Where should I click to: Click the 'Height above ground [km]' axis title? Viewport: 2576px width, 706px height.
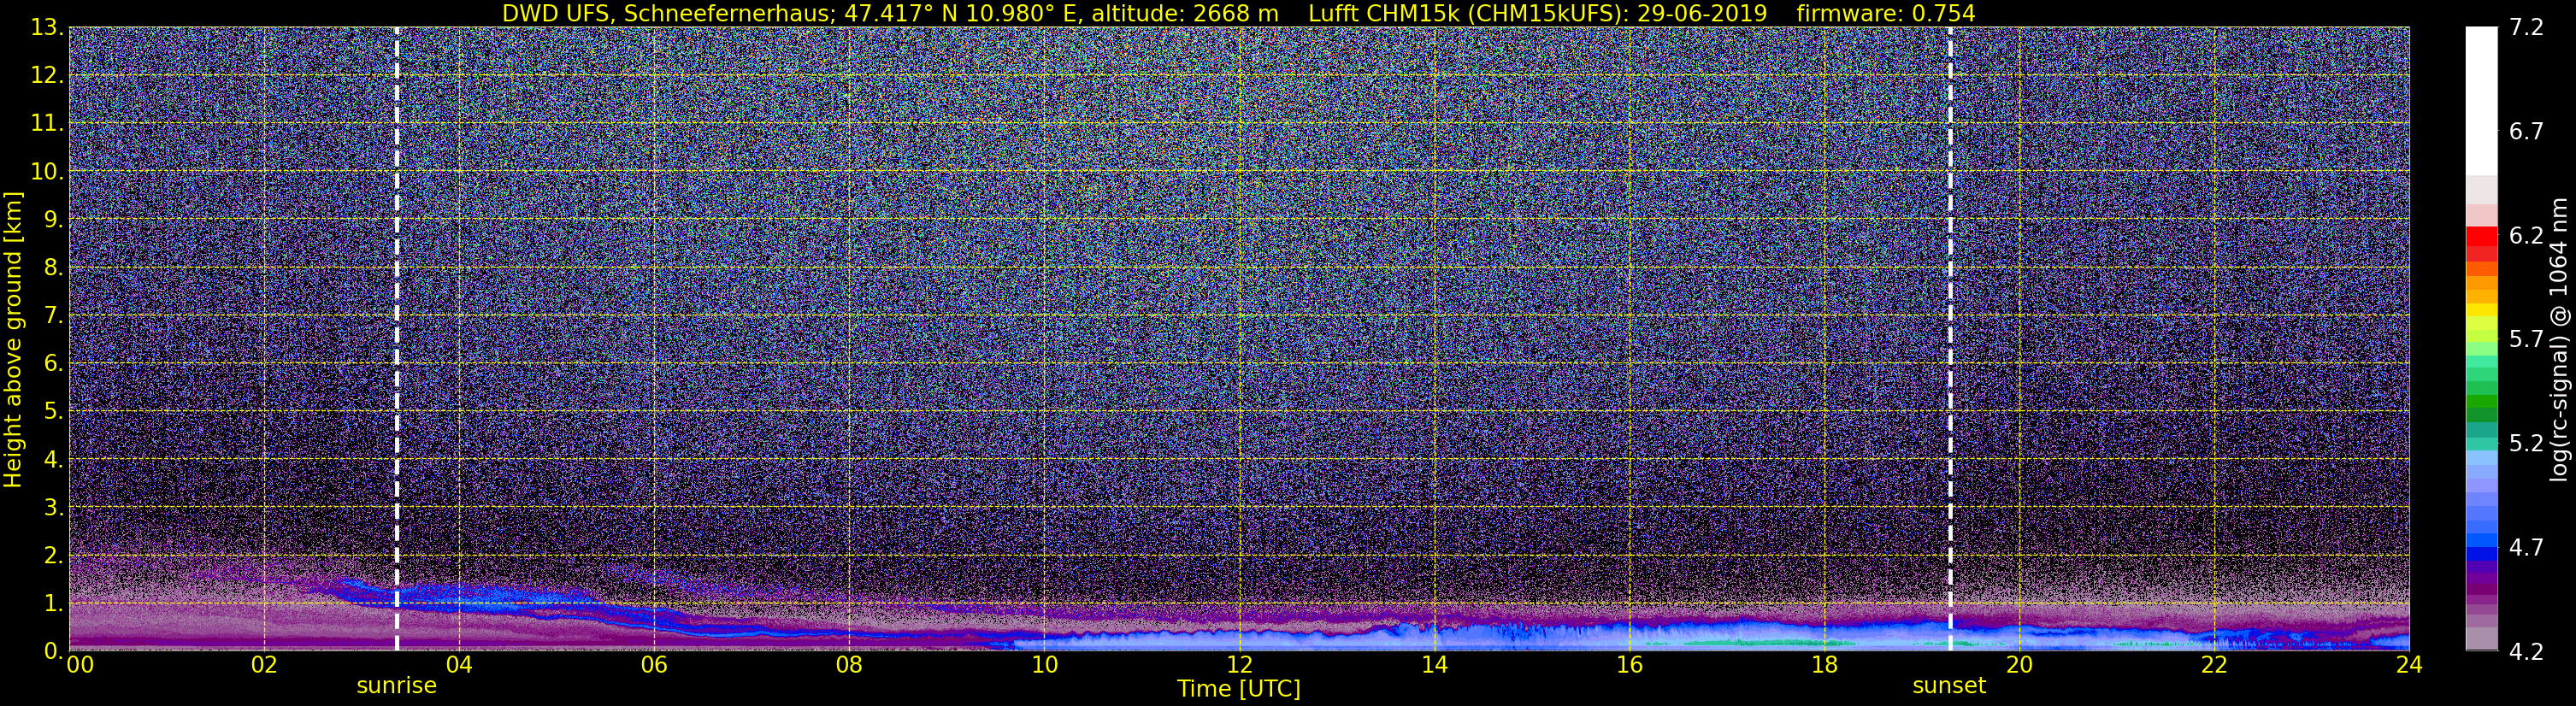coord(13,339)
